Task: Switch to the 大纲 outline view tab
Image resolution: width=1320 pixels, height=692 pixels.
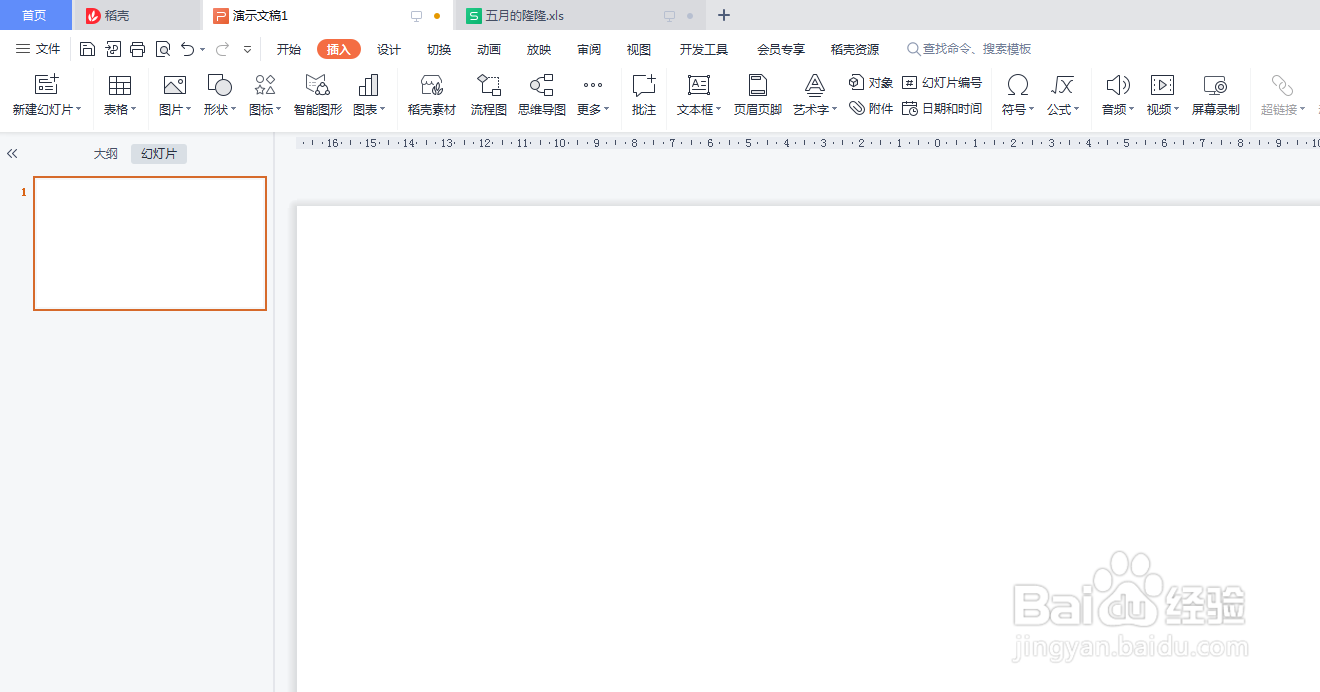Action: tap(105, 153)
